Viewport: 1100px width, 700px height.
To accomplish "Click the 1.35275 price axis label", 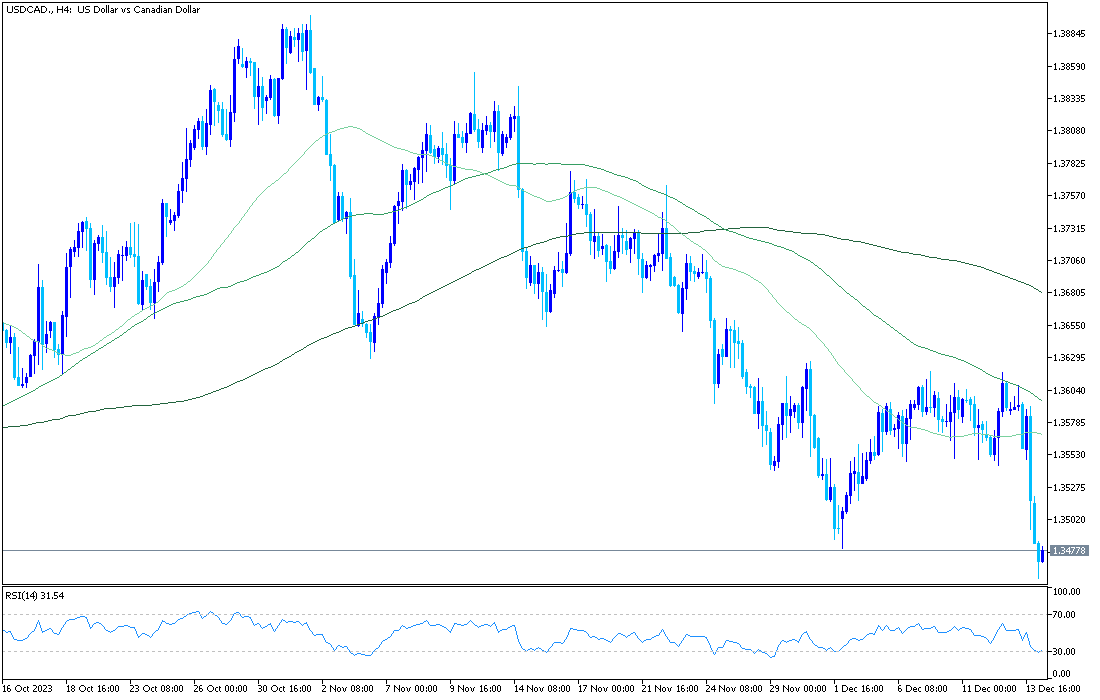I will 1070,487.
